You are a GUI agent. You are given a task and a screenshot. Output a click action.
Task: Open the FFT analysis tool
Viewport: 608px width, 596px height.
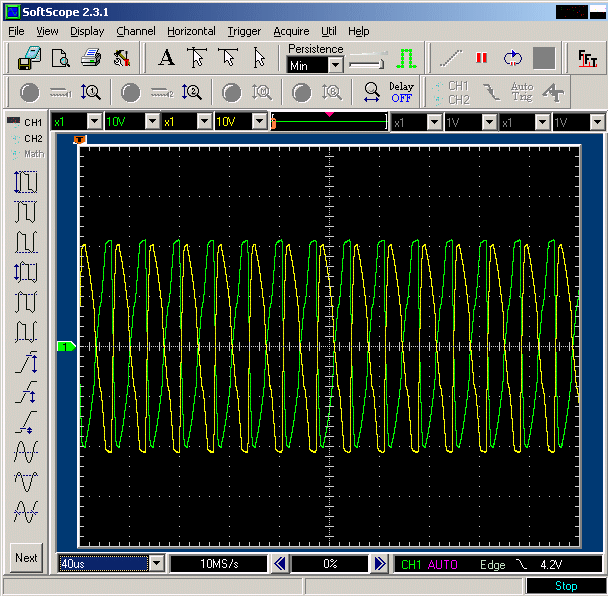pyautogui.click(x=587, y=59)
